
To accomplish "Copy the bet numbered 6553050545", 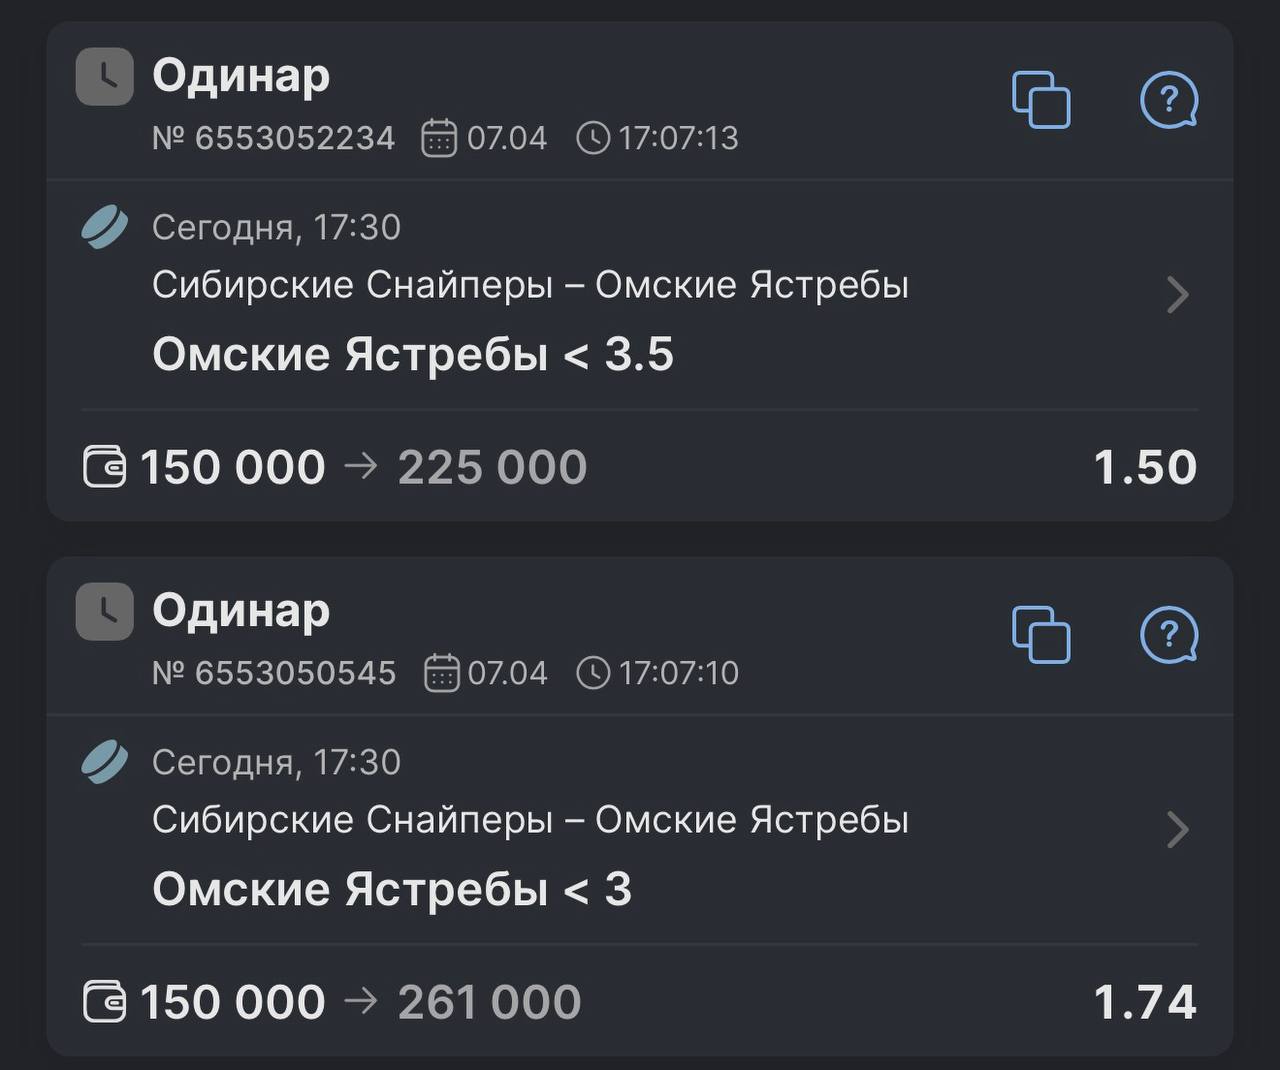I will [1041, 634].
